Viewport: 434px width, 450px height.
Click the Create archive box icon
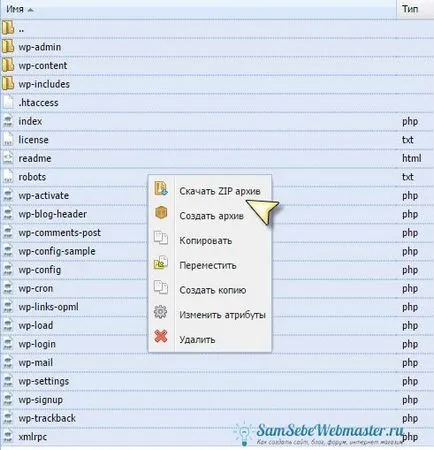coord(161,213)
